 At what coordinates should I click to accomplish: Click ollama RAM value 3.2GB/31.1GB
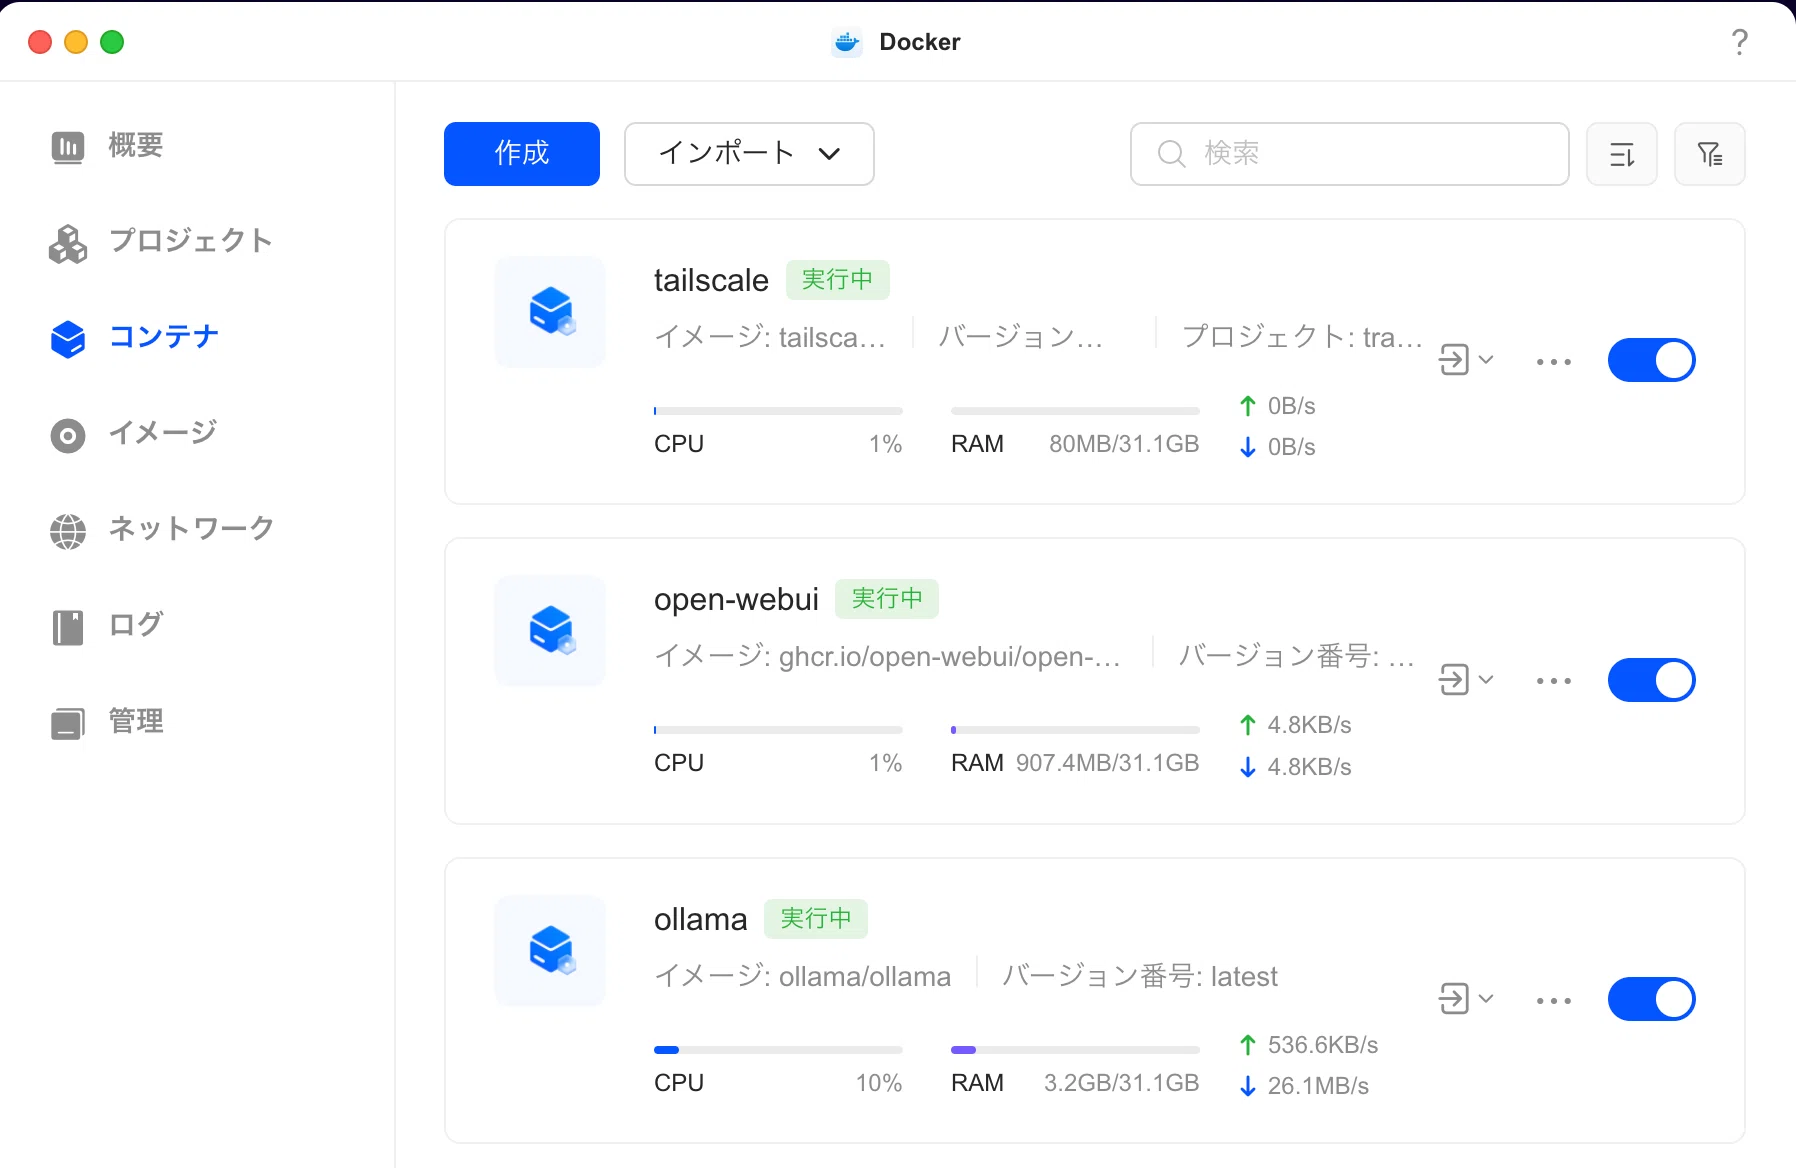point(1121,1083)
